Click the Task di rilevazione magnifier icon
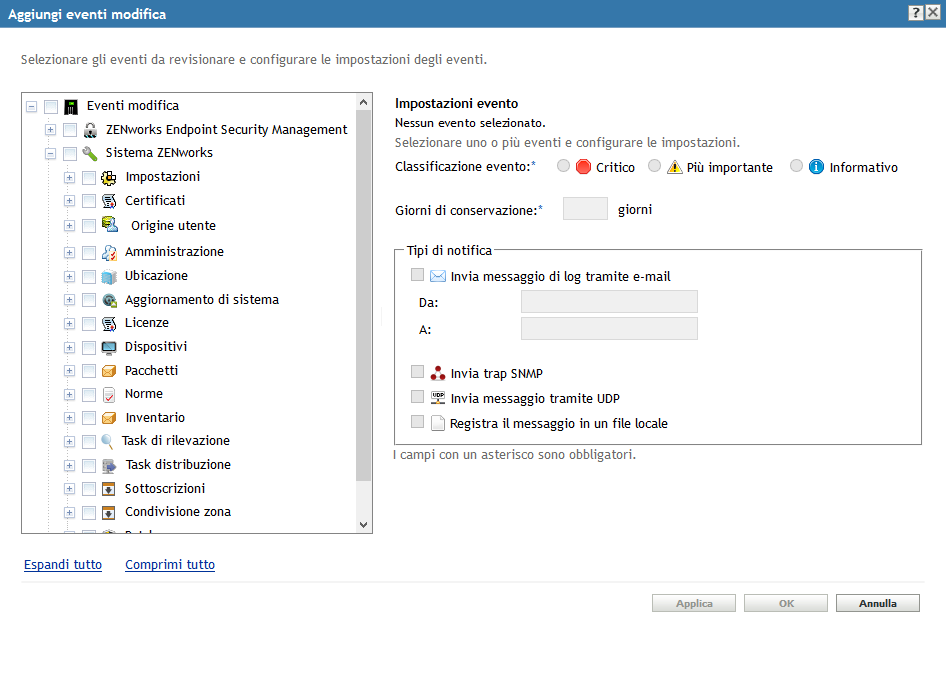The height and width of the screenshot is (677, 946). 108,441
